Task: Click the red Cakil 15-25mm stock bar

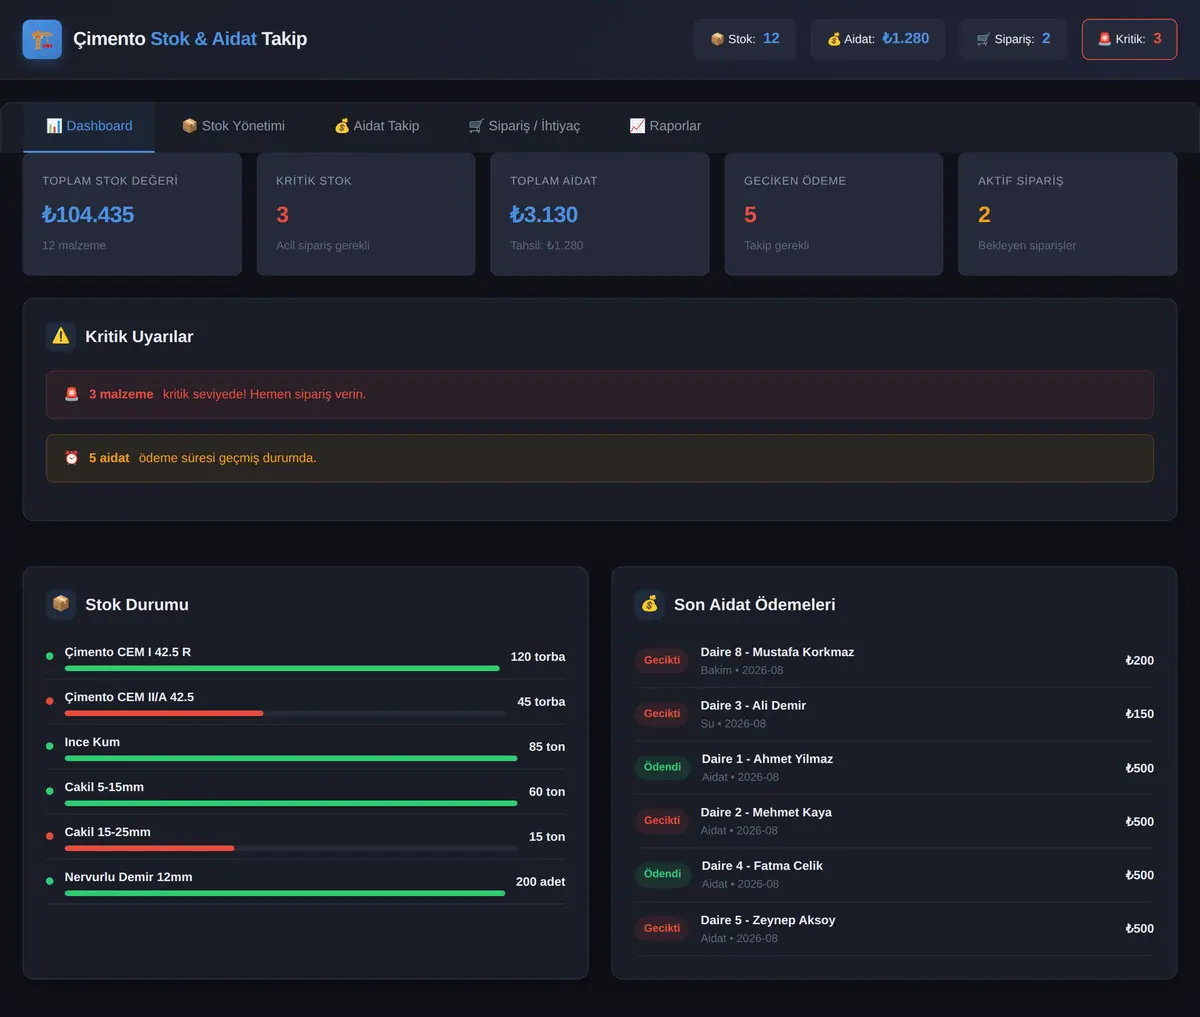Action: point(149,848)
